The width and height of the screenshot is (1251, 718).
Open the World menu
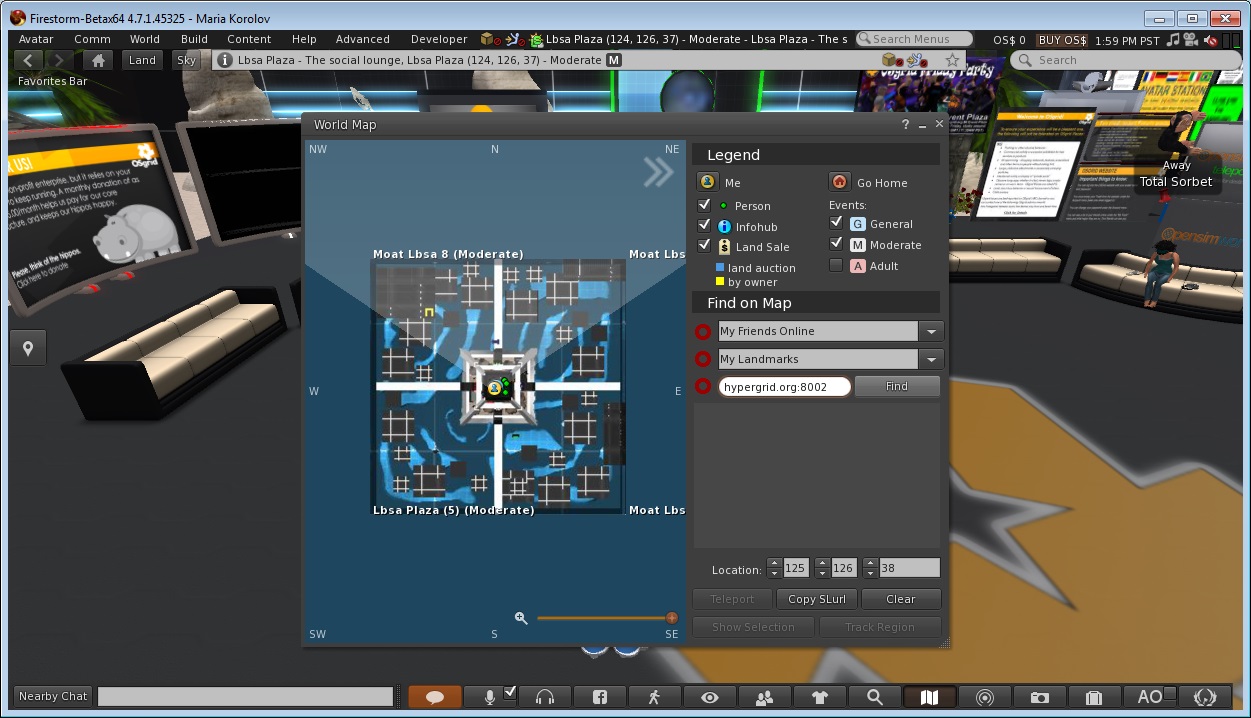point(145,39)
